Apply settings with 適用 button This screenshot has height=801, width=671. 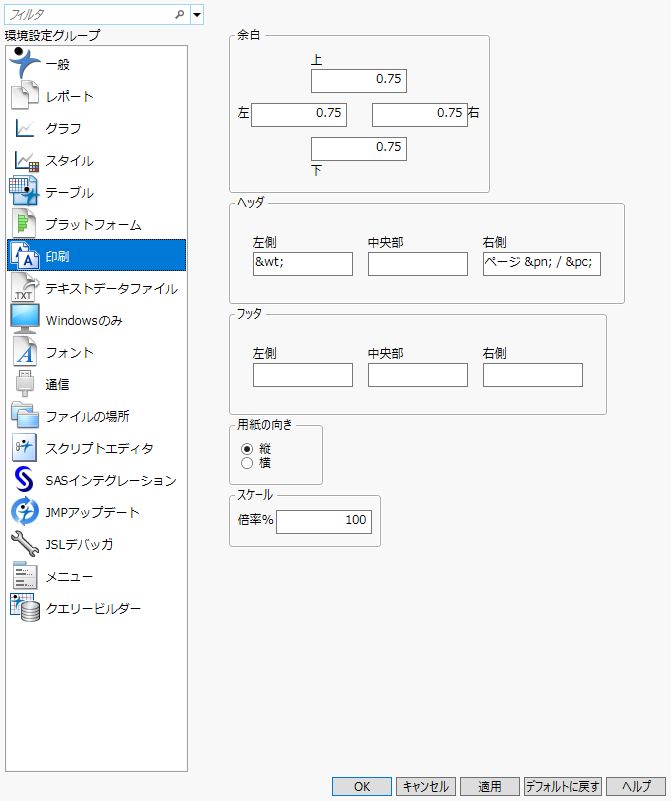[x=490, y=787]
